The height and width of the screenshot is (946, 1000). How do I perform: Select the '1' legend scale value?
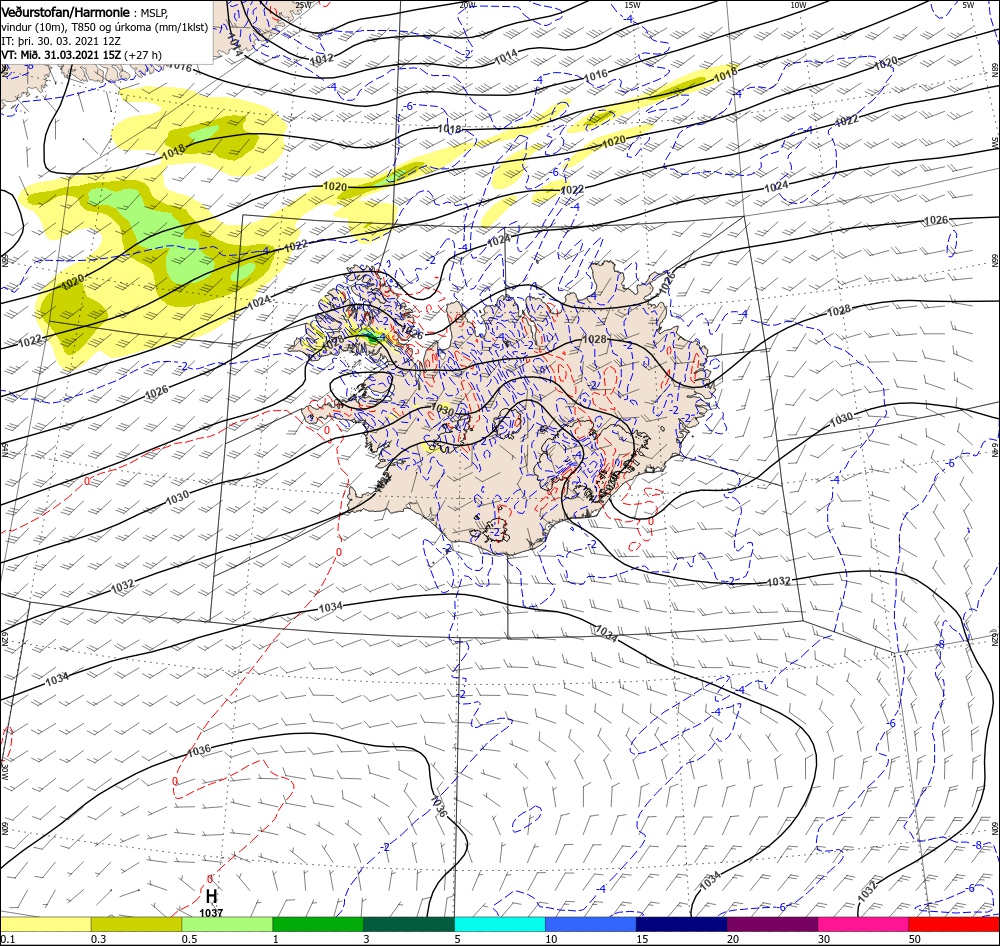click(x=276, y=939)
